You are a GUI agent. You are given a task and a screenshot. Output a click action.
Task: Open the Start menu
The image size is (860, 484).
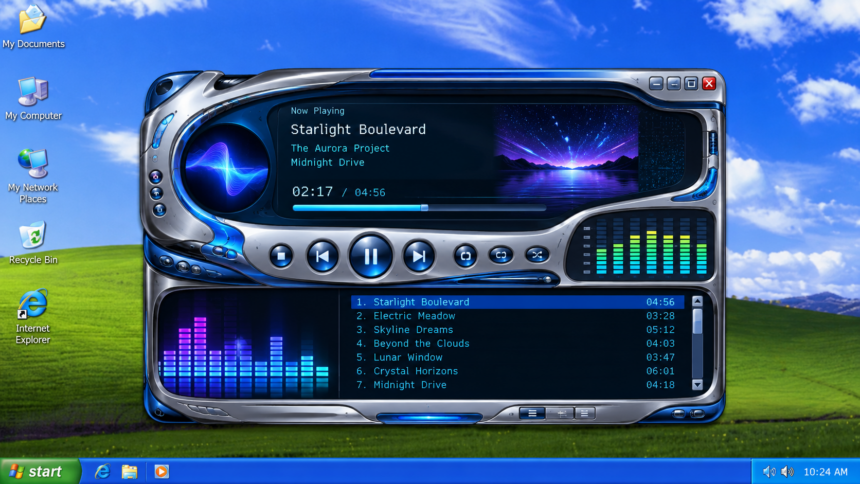[x=39, y=471]
